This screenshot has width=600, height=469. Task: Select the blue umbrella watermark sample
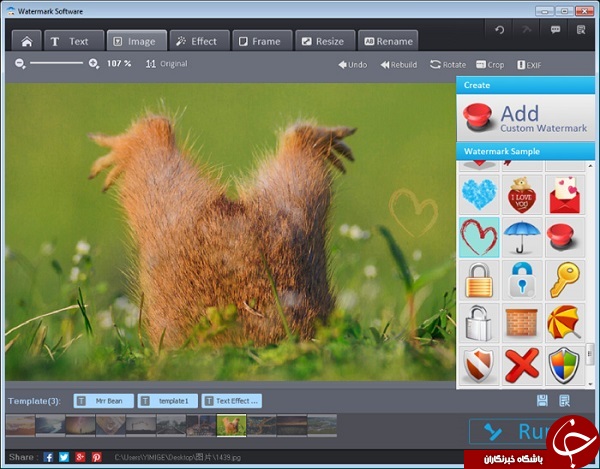tap(522, 238)
